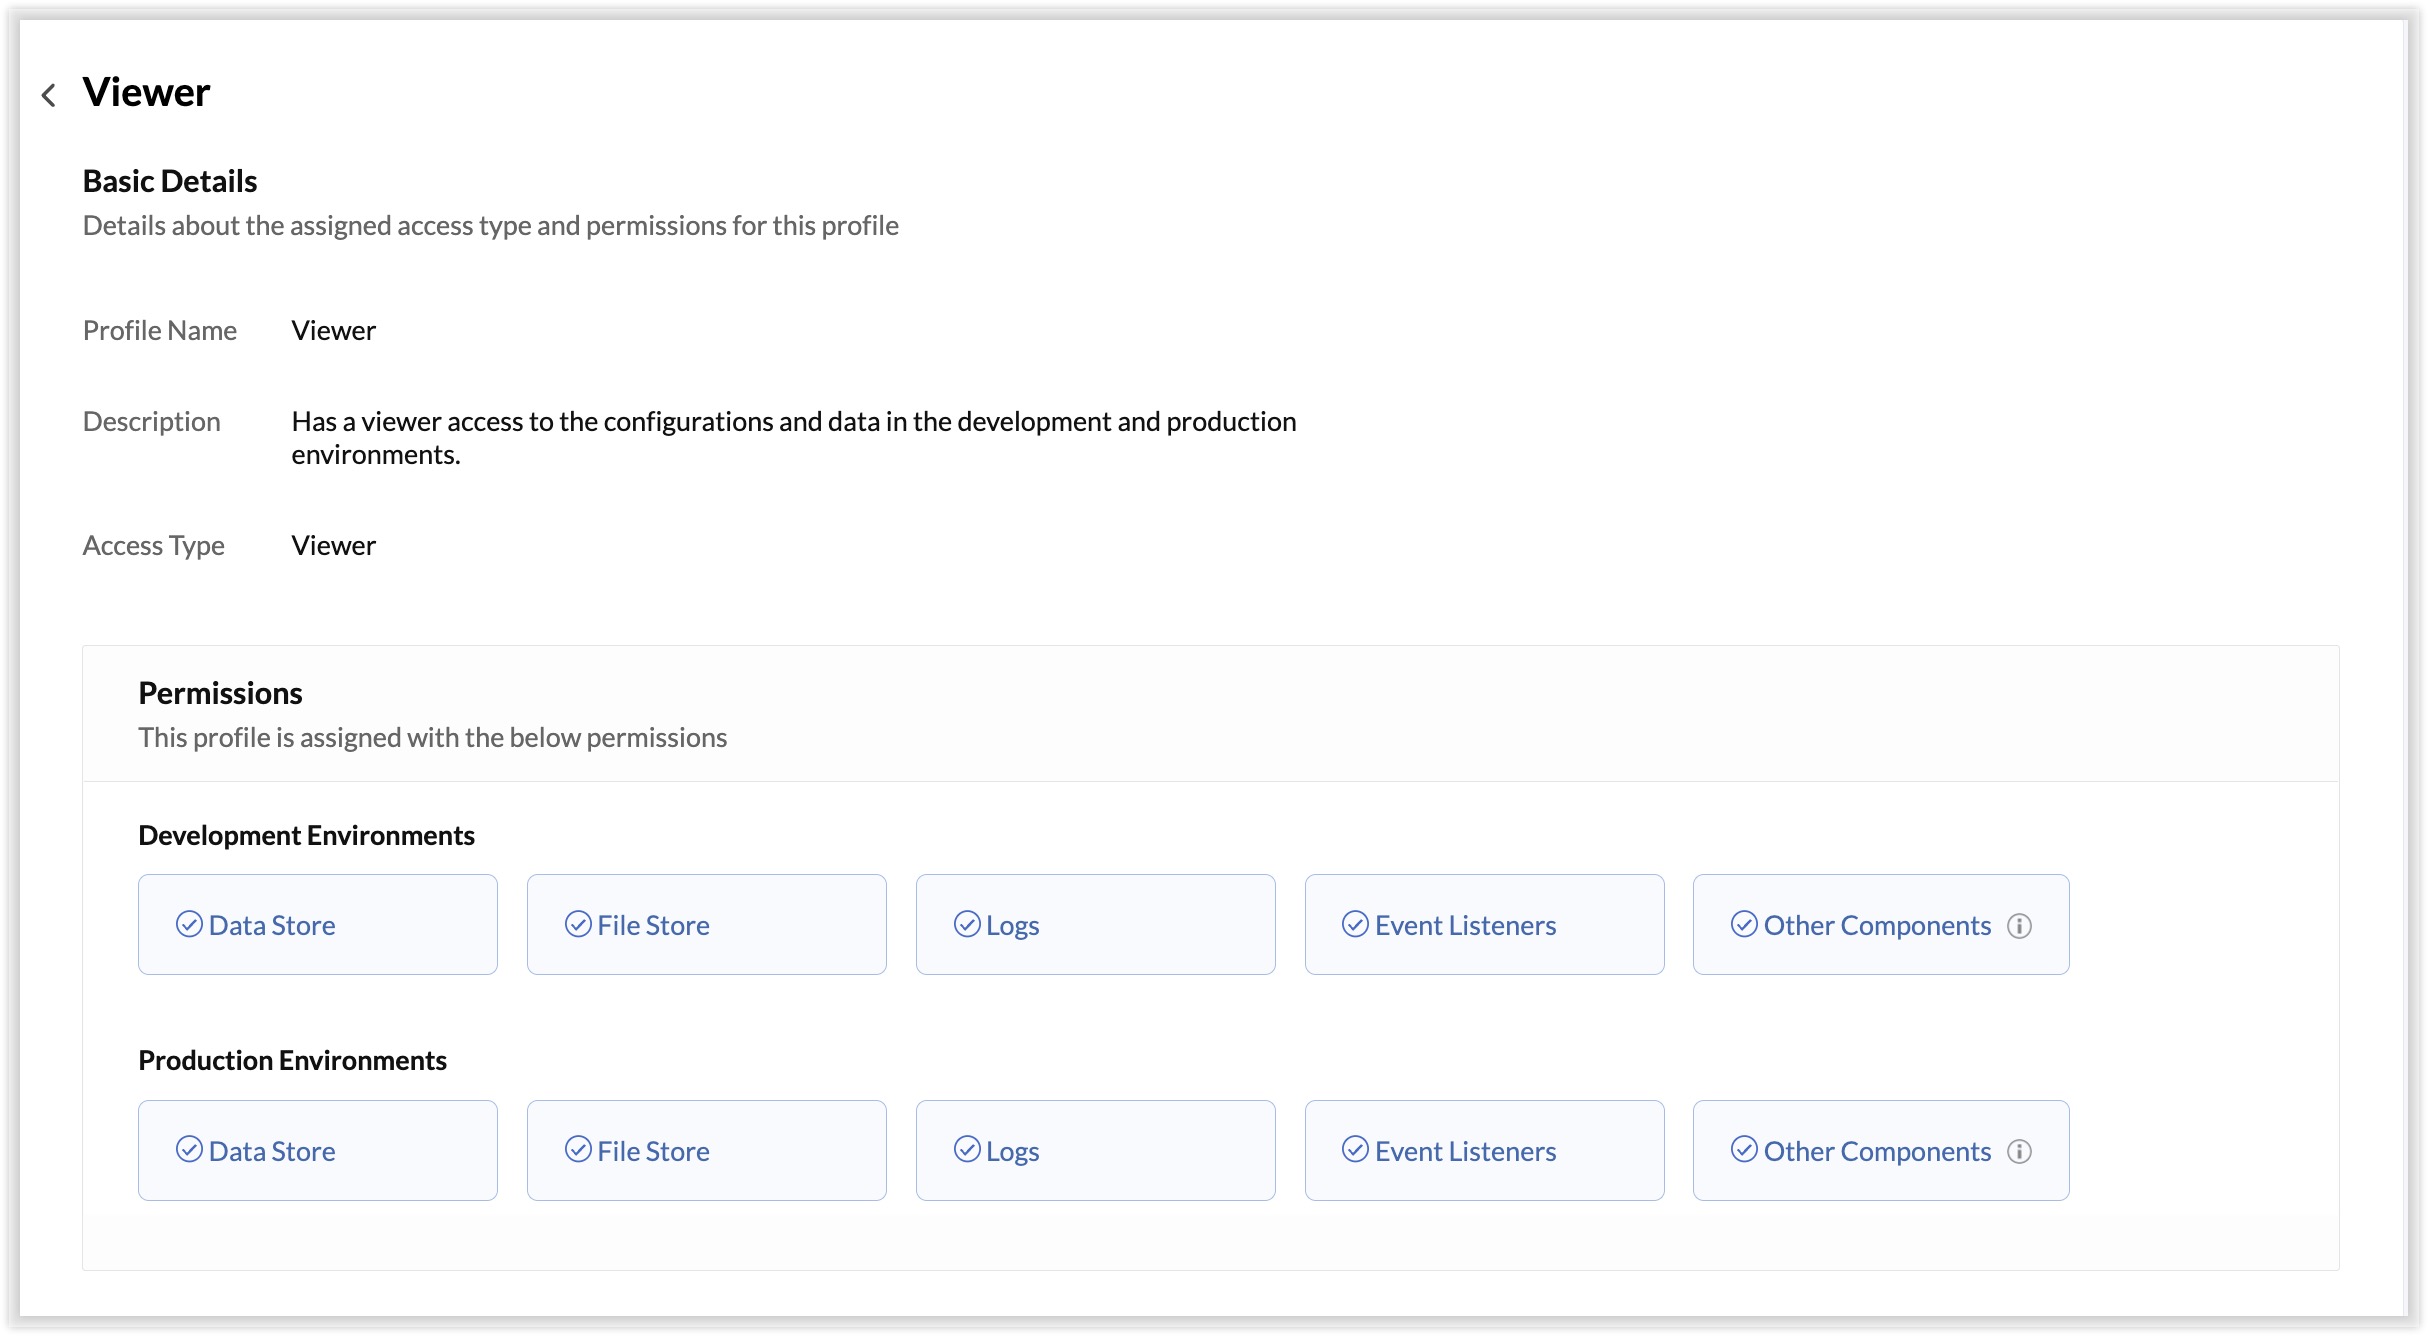This screenshot has width=2428, height=1336.
Task: Click checkmark icon on Development Data Store
Action: 189,924
